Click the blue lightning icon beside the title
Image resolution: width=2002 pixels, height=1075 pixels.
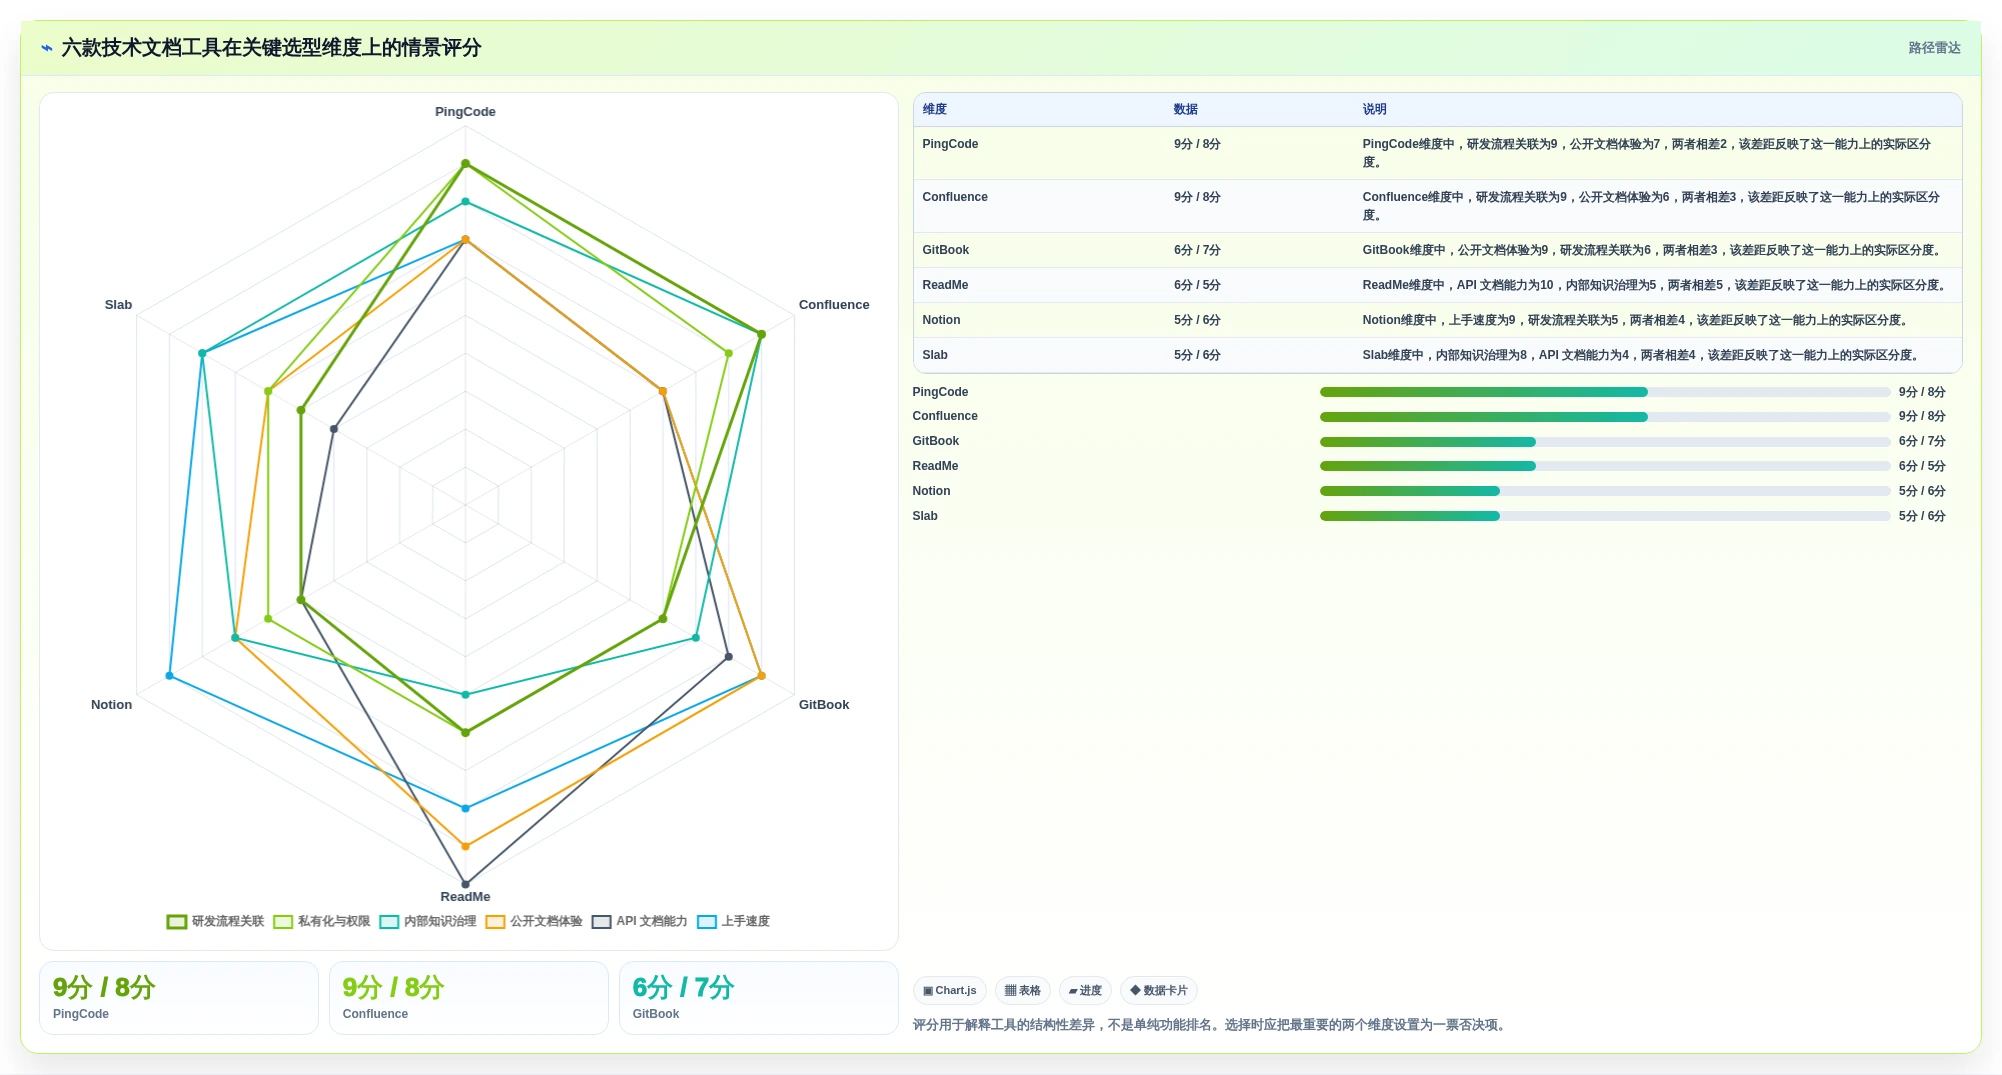pos(47,48)
